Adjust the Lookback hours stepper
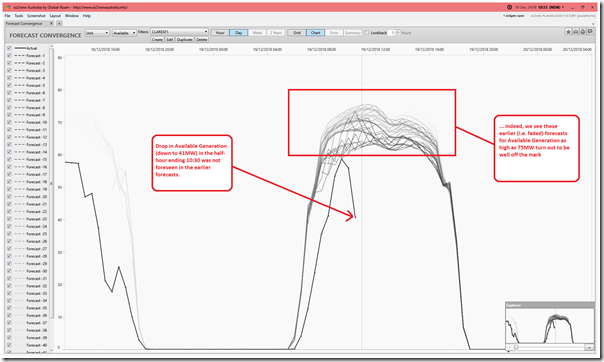Screen dimensions: 604x362 [398, 33]
